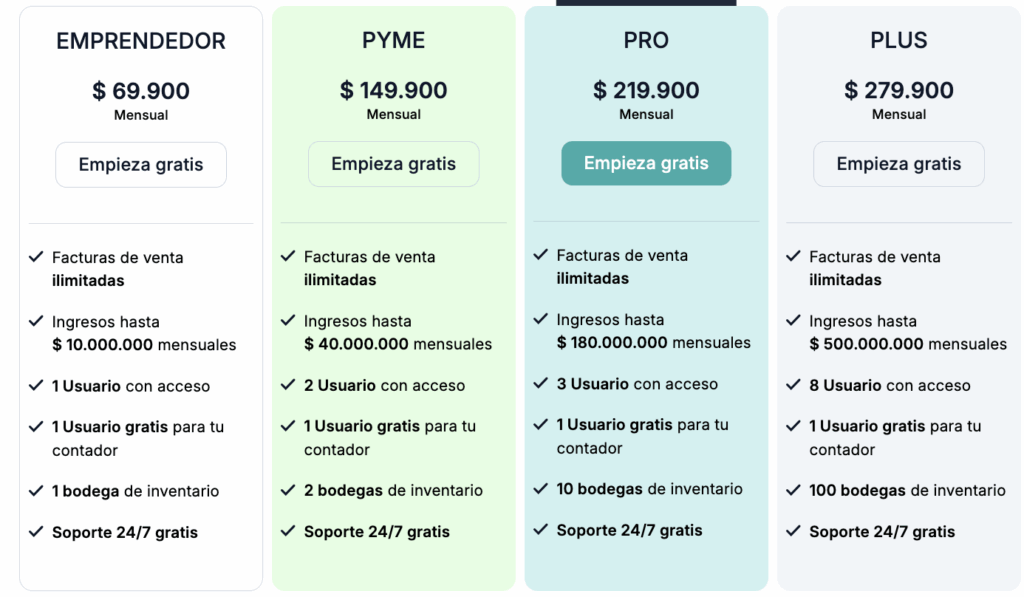Select the PLUS plan header

898,42
